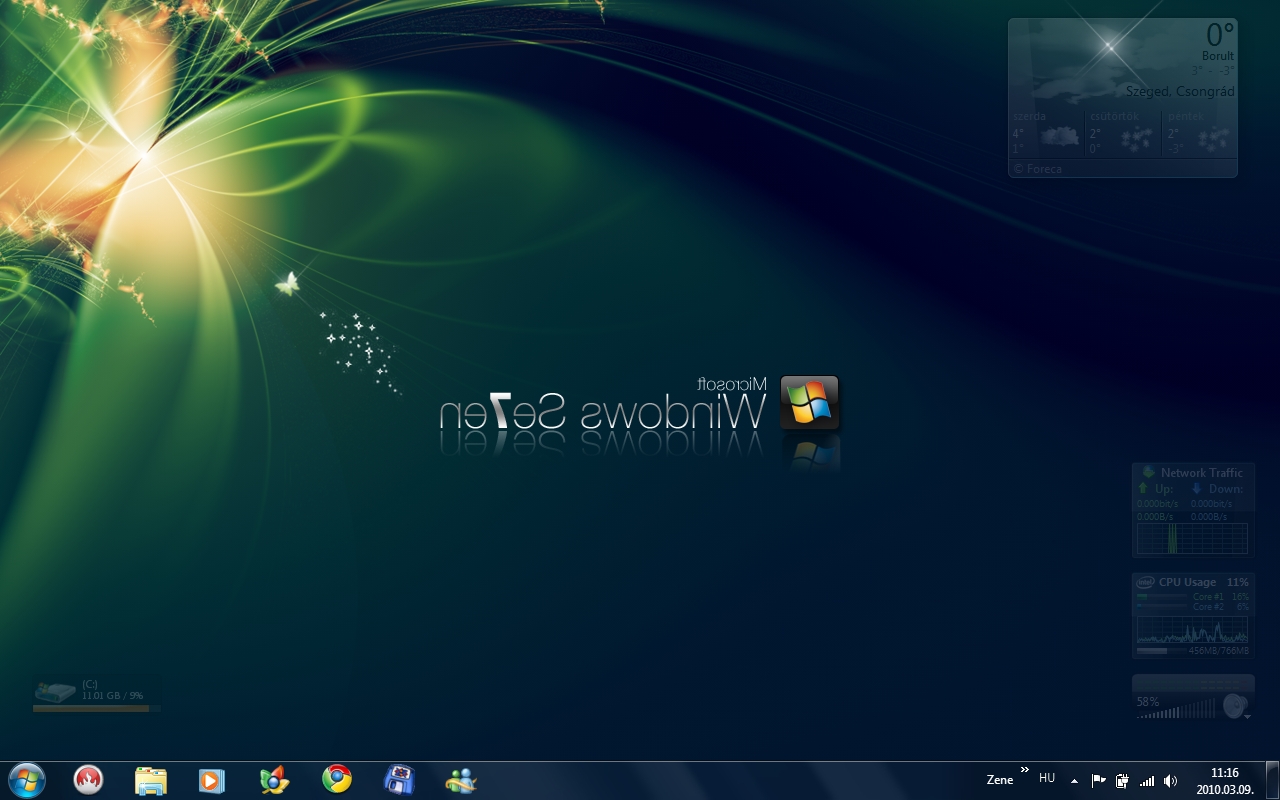Viewport: 1280px width, 800px height.
Task: Click the Network Traffic graph
Action: 1192,538
